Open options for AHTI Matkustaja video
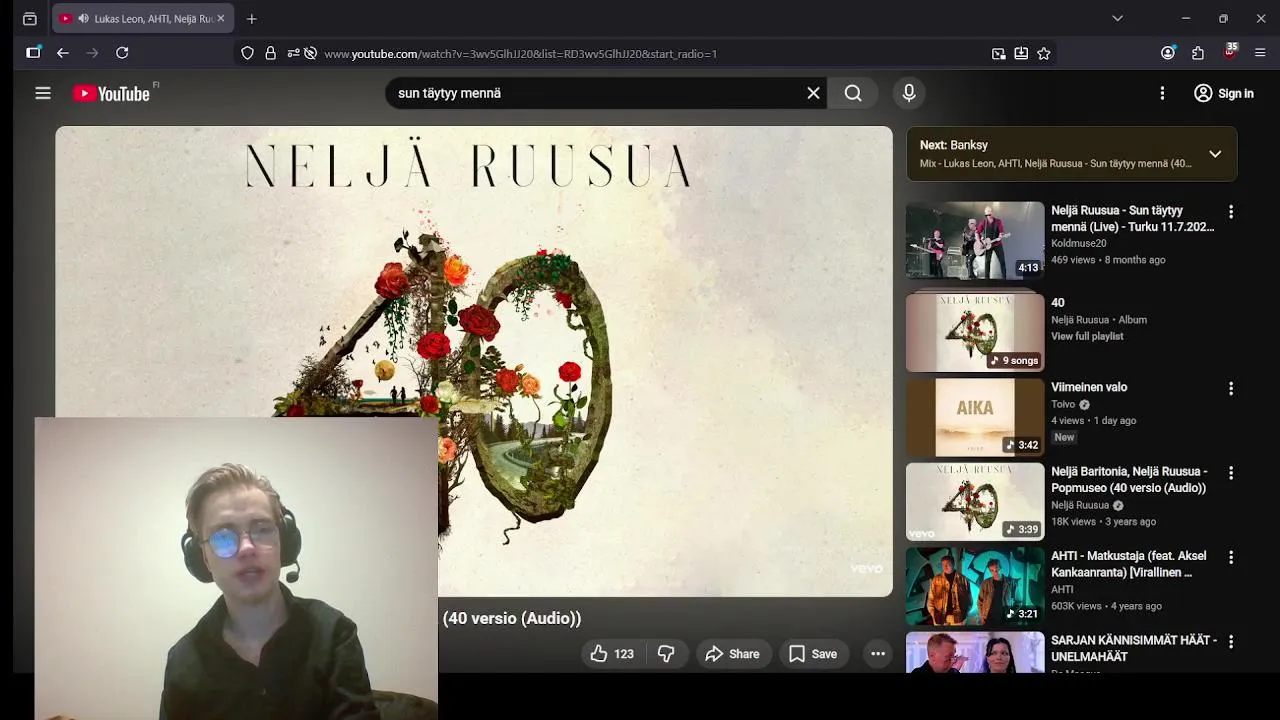The image size is (1280, 720). [x=1231, y=557]
